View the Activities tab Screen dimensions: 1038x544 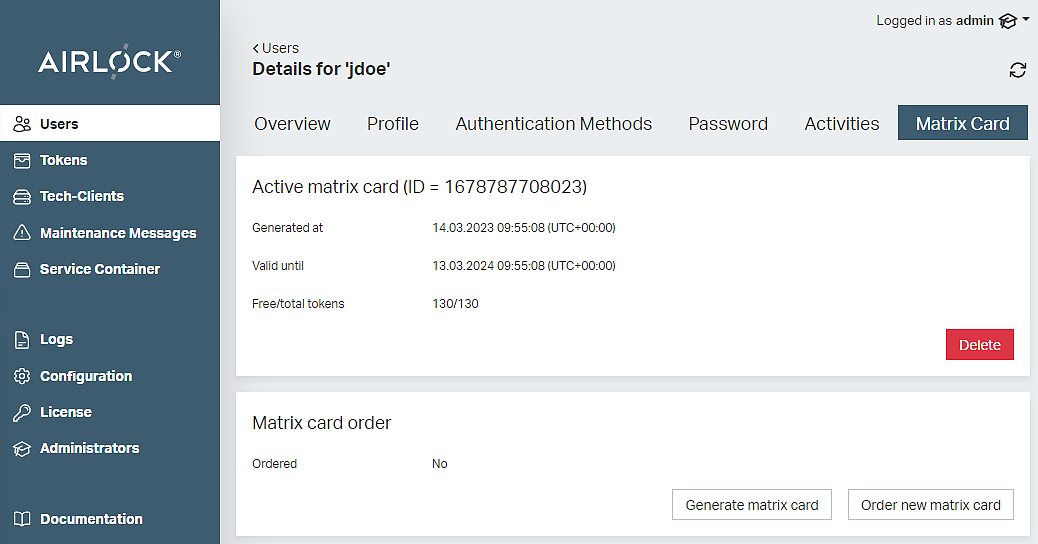point(841,124)
